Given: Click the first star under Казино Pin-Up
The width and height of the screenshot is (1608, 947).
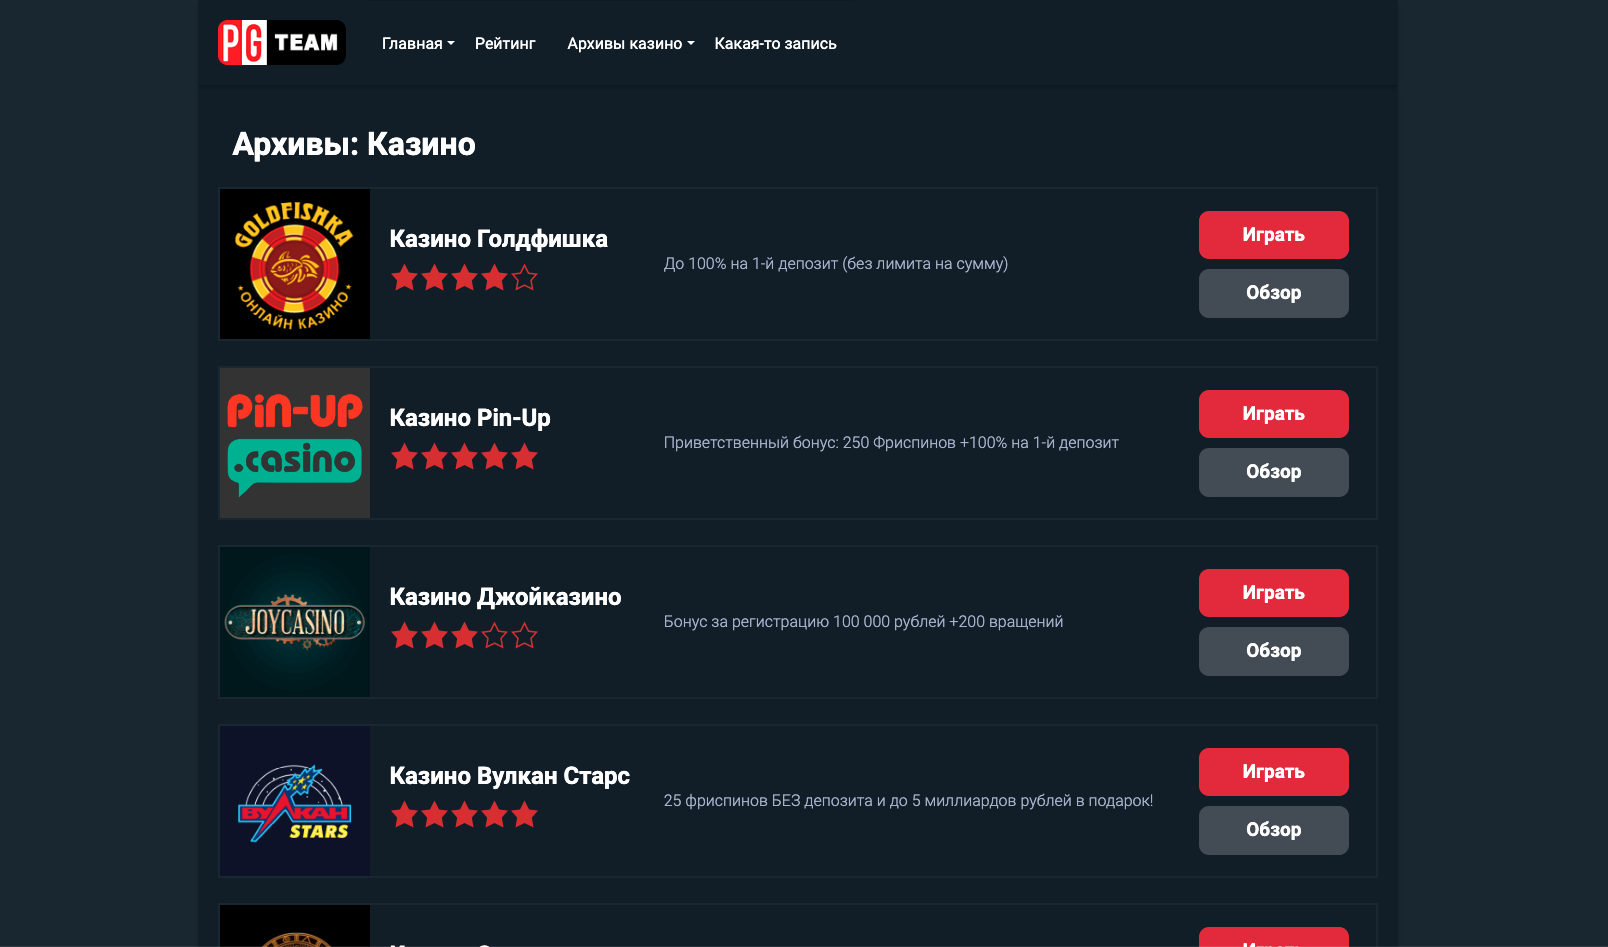Looking at the screenshot, I should (x=405, y=457).
